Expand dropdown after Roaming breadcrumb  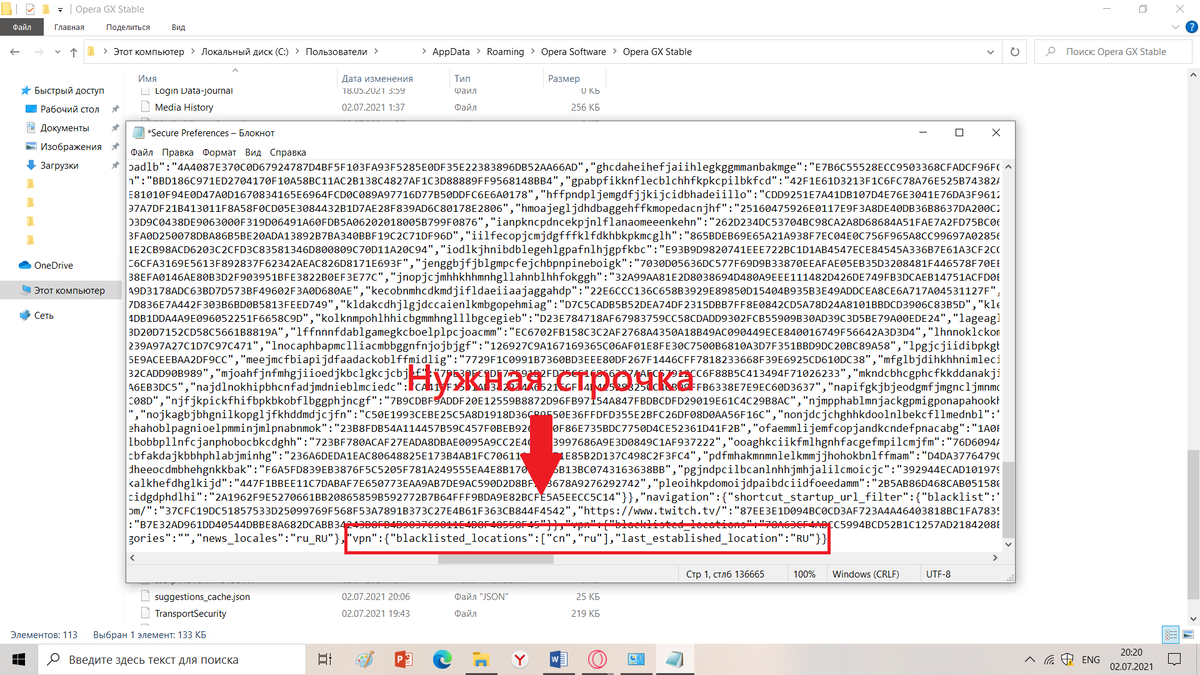[x=532, y=52]
